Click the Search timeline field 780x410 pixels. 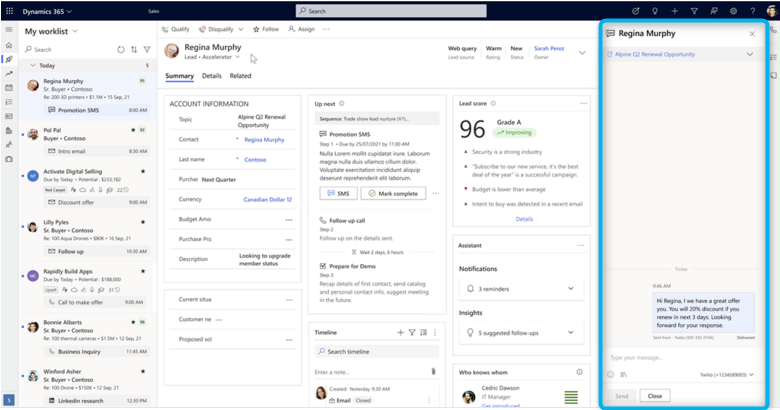point(377,351)
